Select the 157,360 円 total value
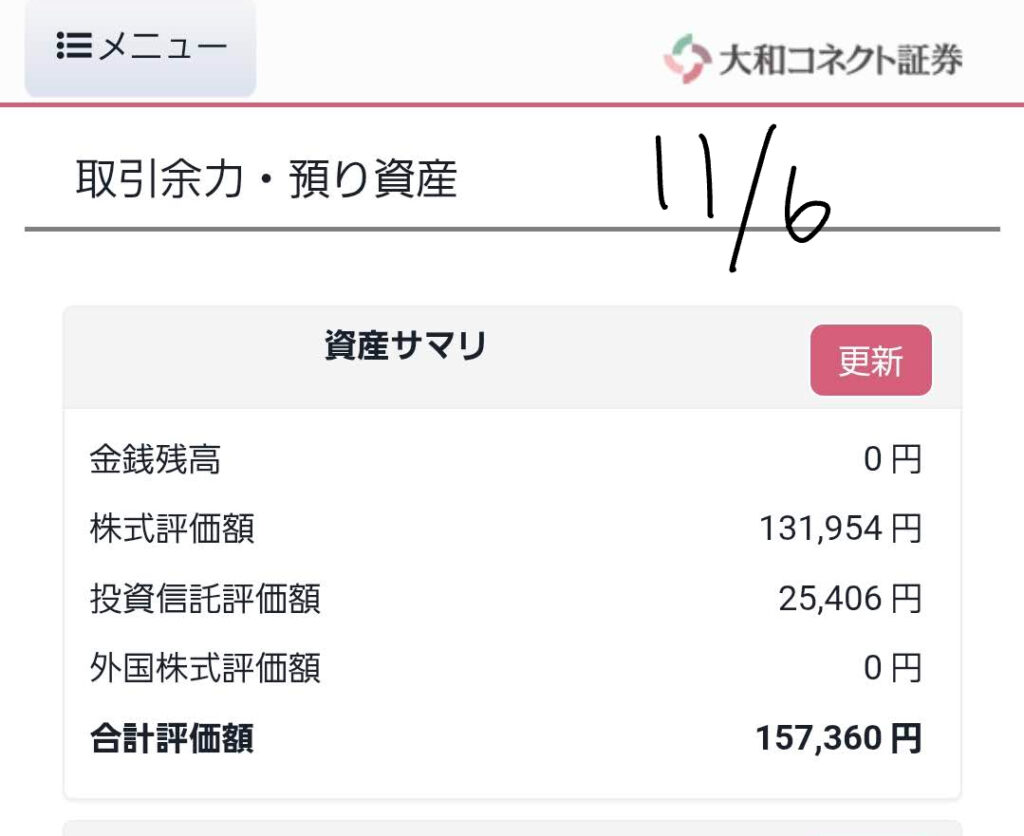 838,739
